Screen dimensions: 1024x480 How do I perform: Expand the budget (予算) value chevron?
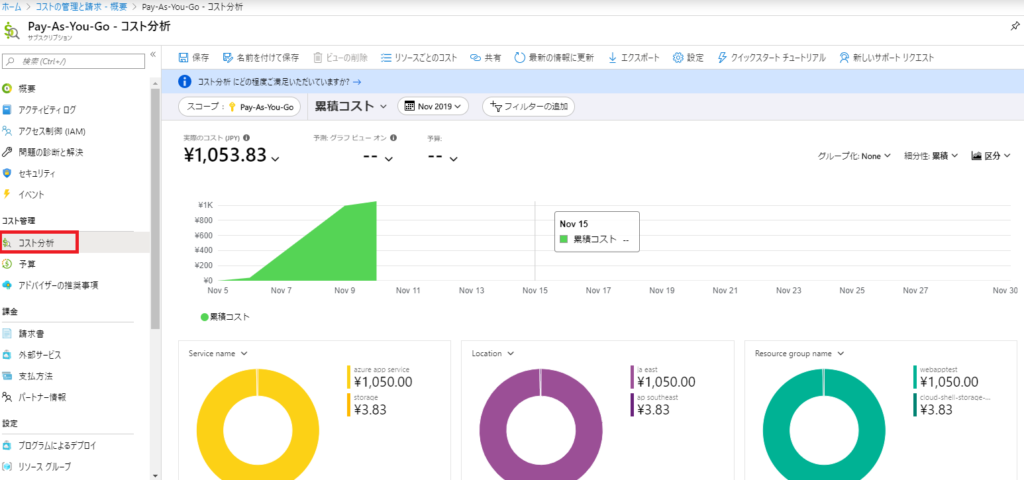tap(453, 159)
